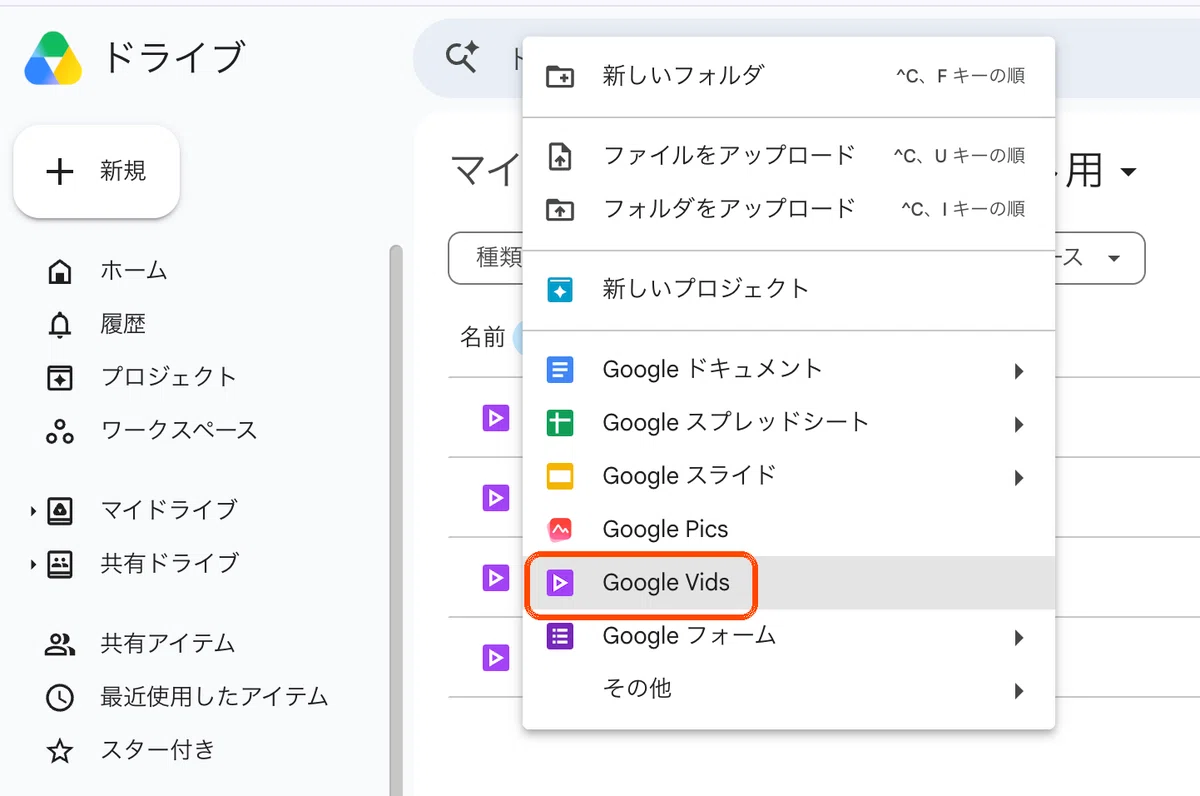Screen dimensions: 1200x796
Task: Select 共有ドライブ in the sidebar
Action: pyautogui.click(x=169, y=563)
